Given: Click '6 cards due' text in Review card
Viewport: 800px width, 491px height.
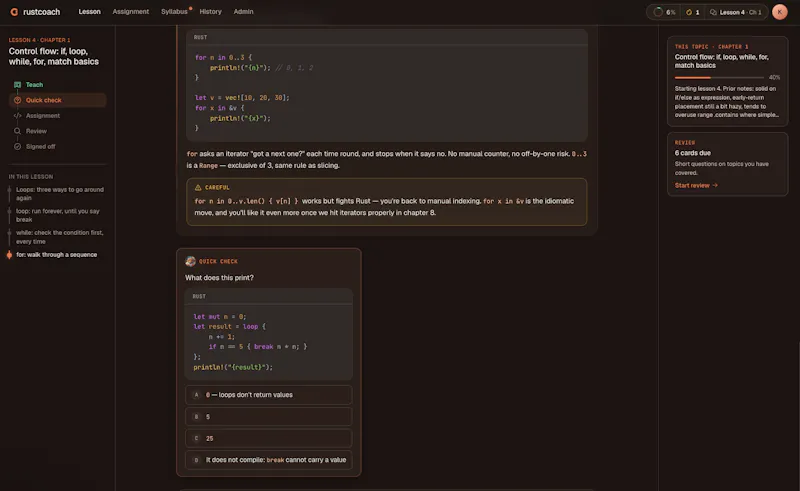Looking at the screenshot, I should coord(692,153).
